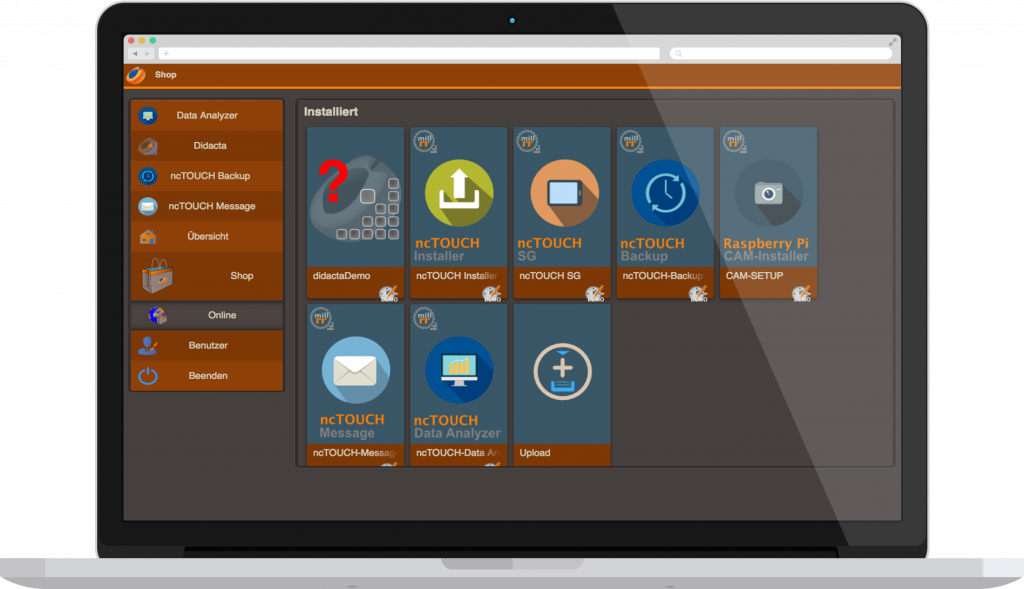The width and height of the screenshot is (1024, 589).
Task: Click the 'Upload' tile caption
Action: pos(535,453)
